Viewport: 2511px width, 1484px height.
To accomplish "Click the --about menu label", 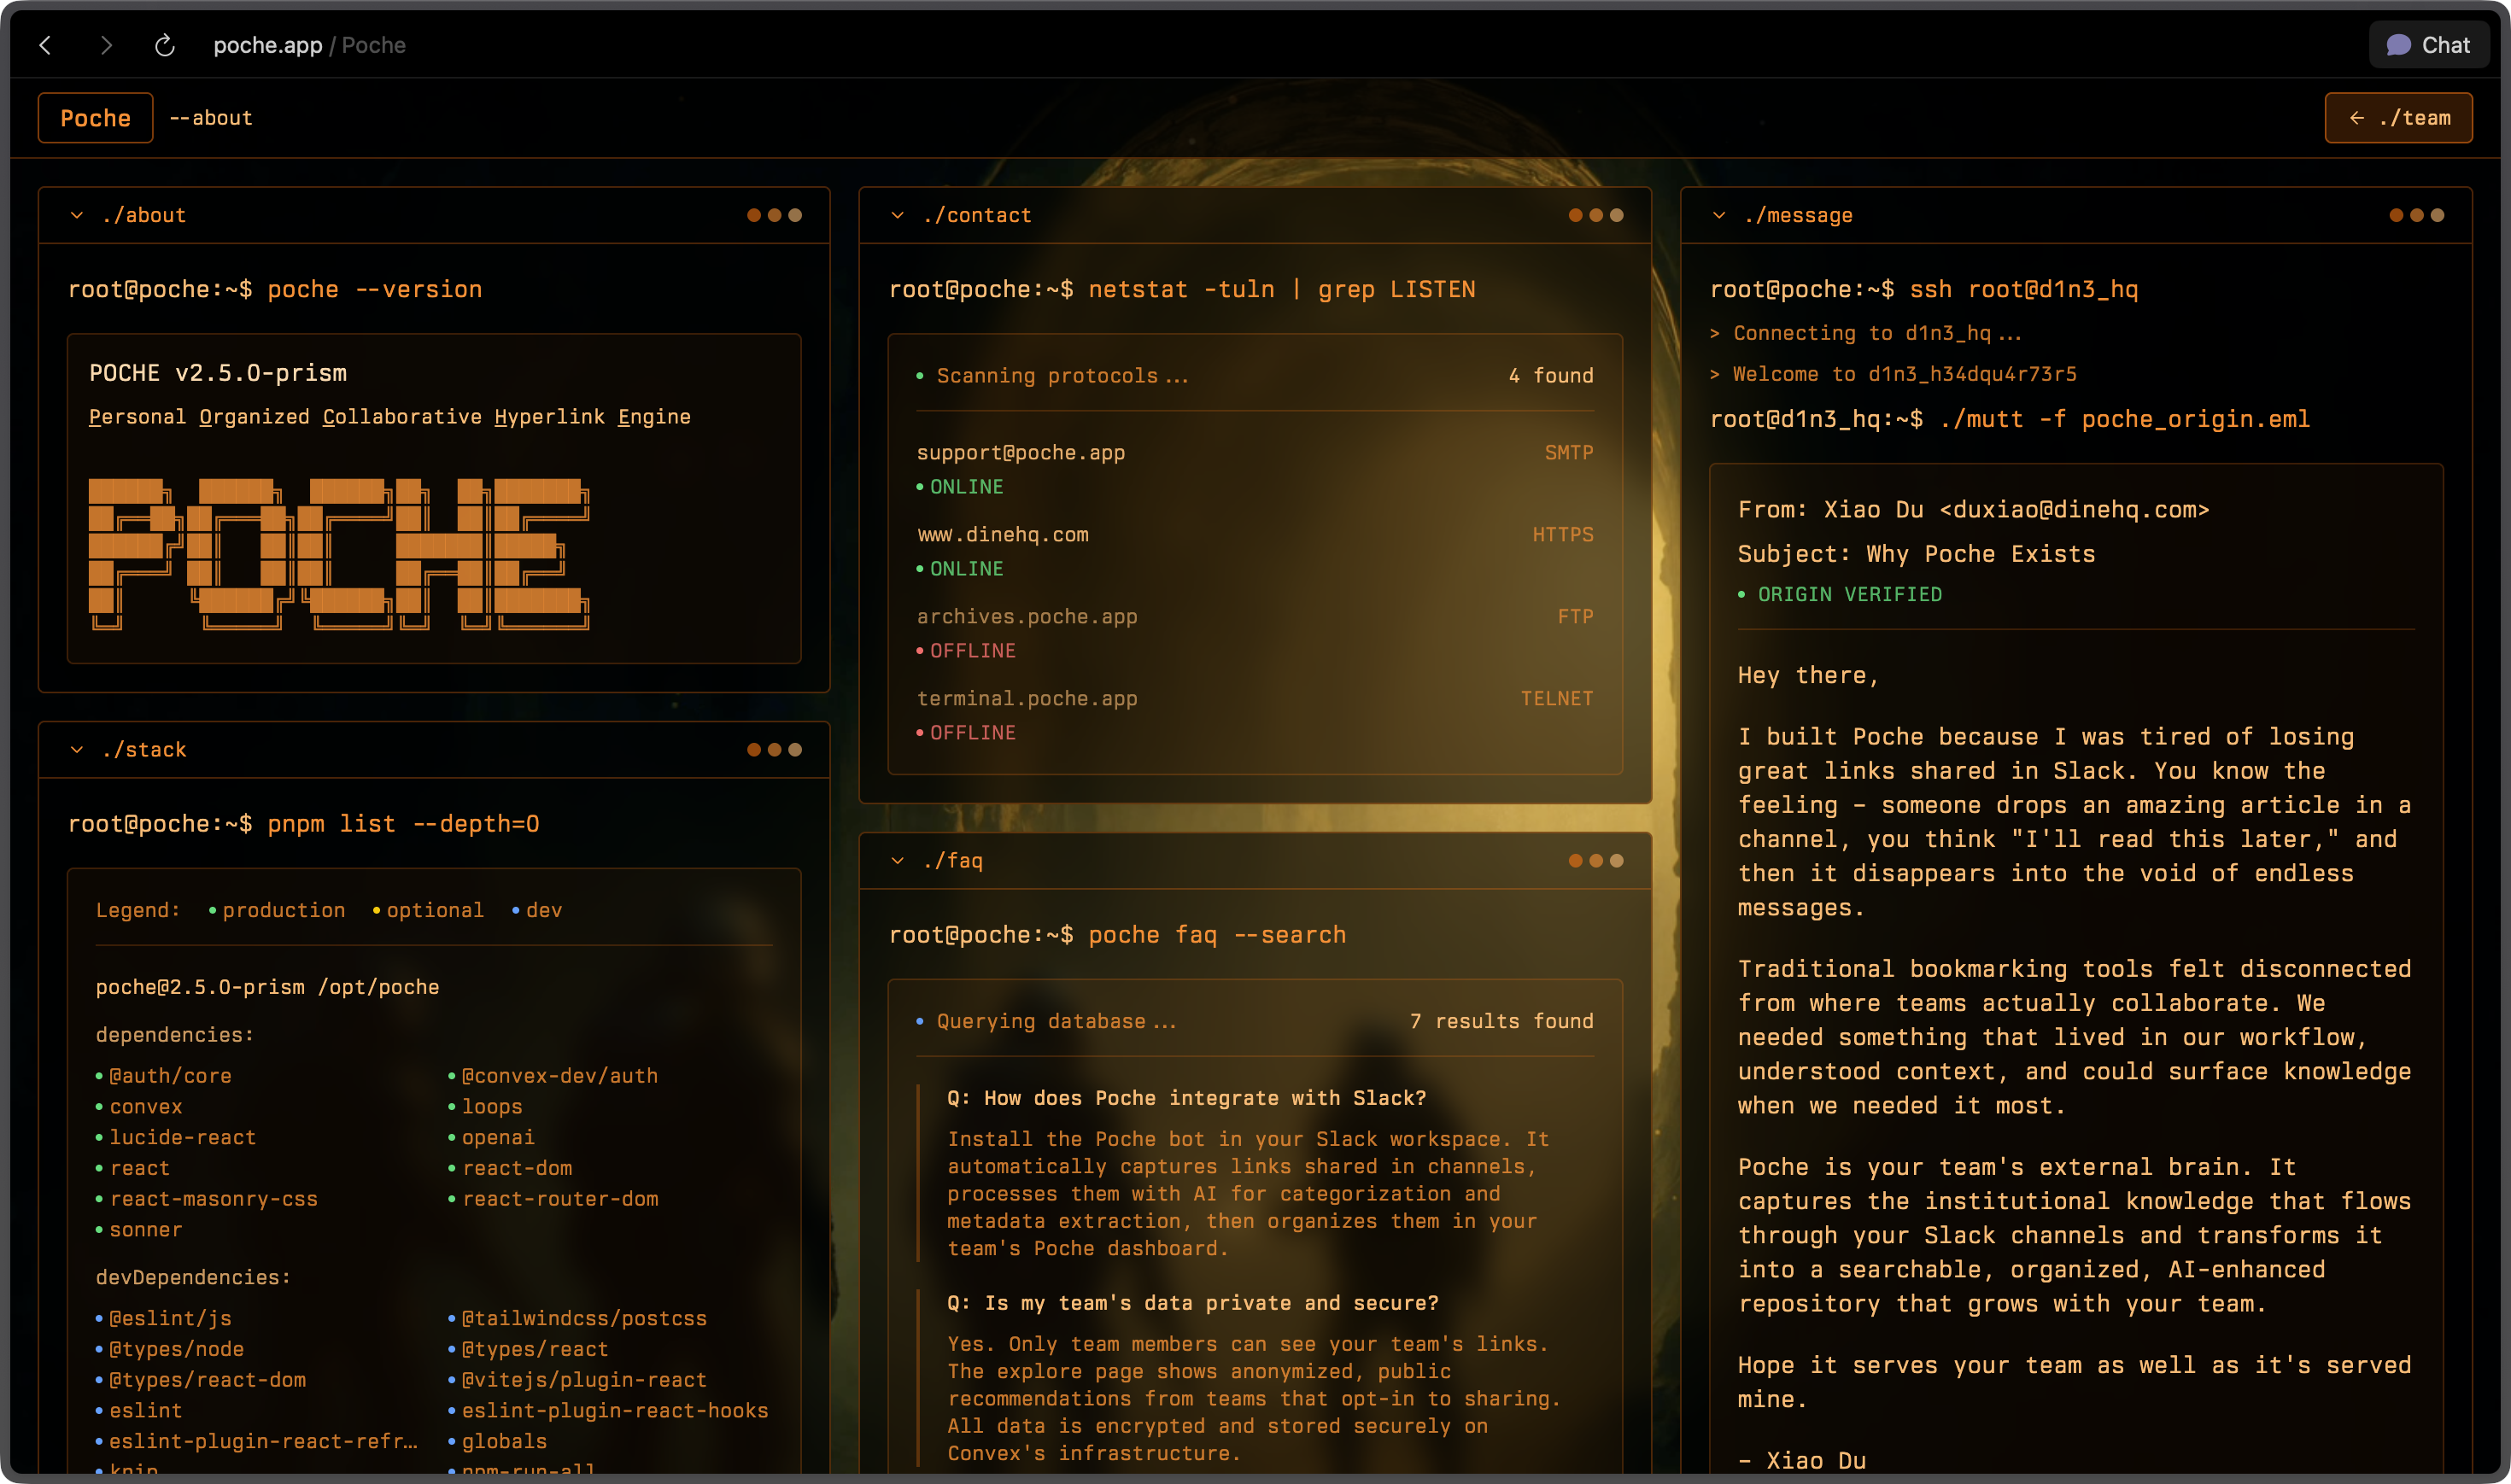I will (x=211, y=117).
